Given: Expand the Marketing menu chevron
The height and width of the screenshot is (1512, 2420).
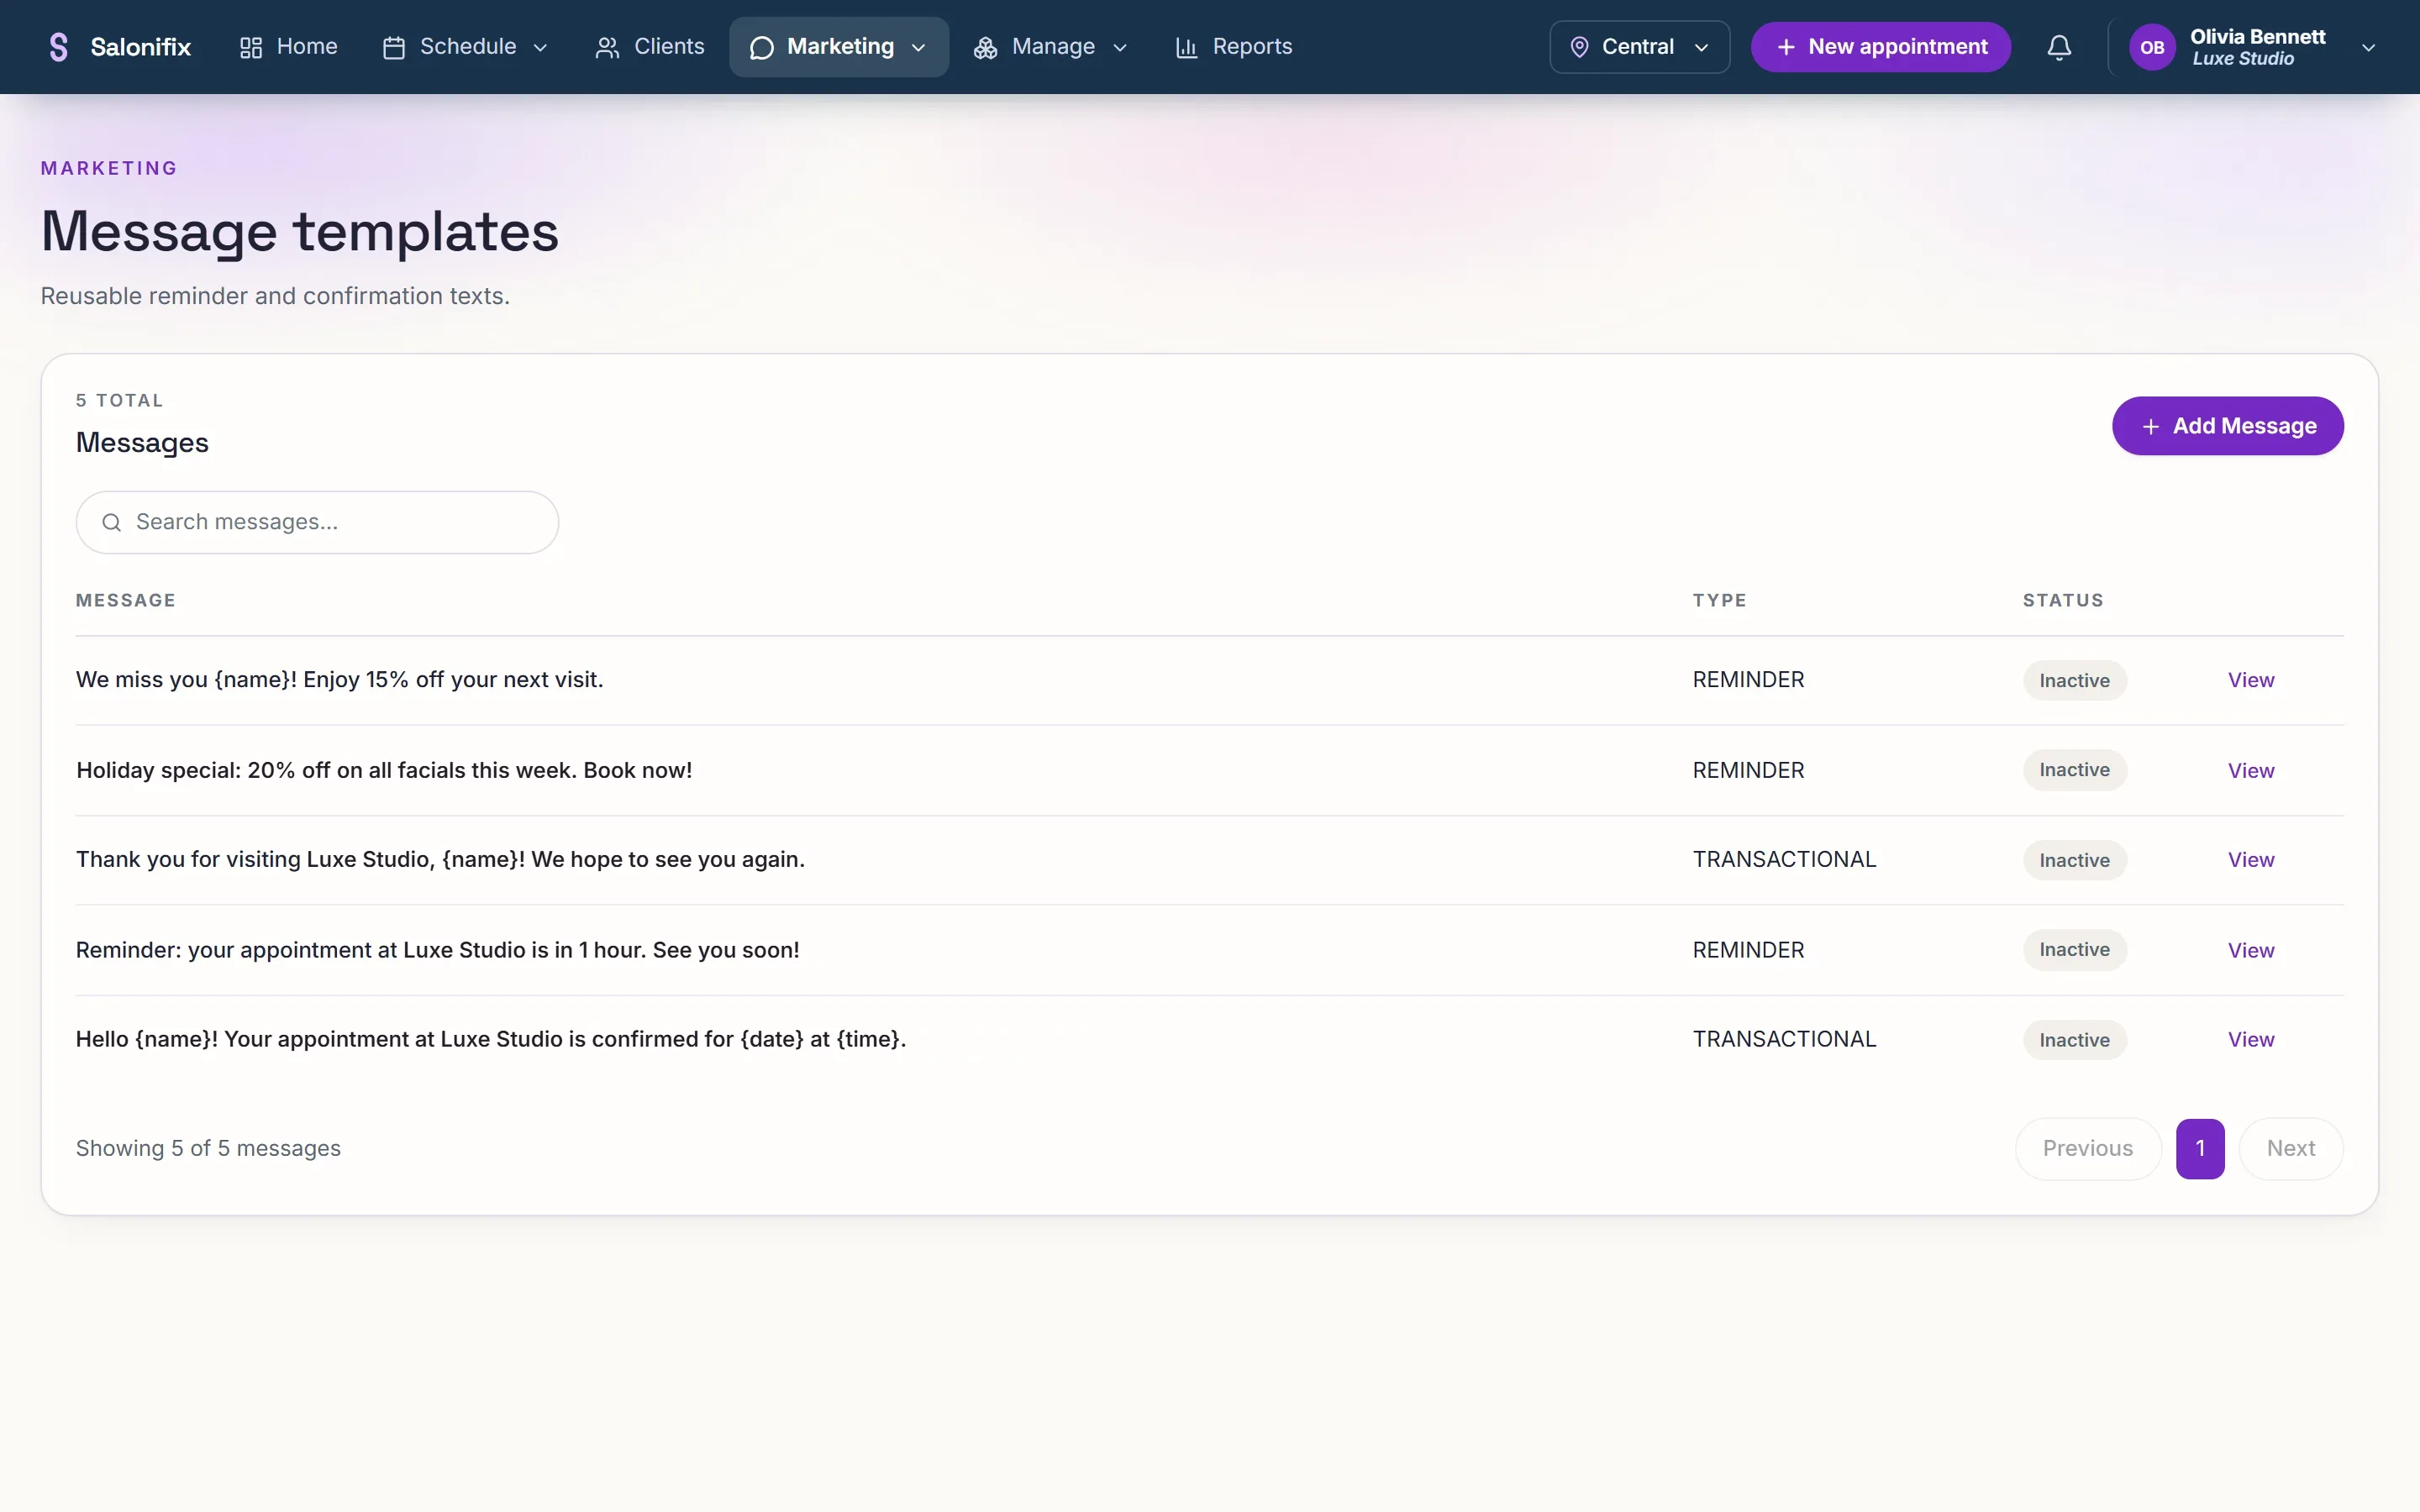Looking at the screenshot, I should (x=918, y=47).
